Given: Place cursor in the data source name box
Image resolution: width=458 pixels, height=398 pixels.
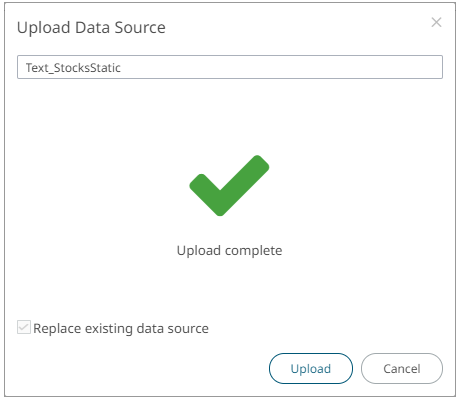Looking at the screenshot, I should (230, 67).
